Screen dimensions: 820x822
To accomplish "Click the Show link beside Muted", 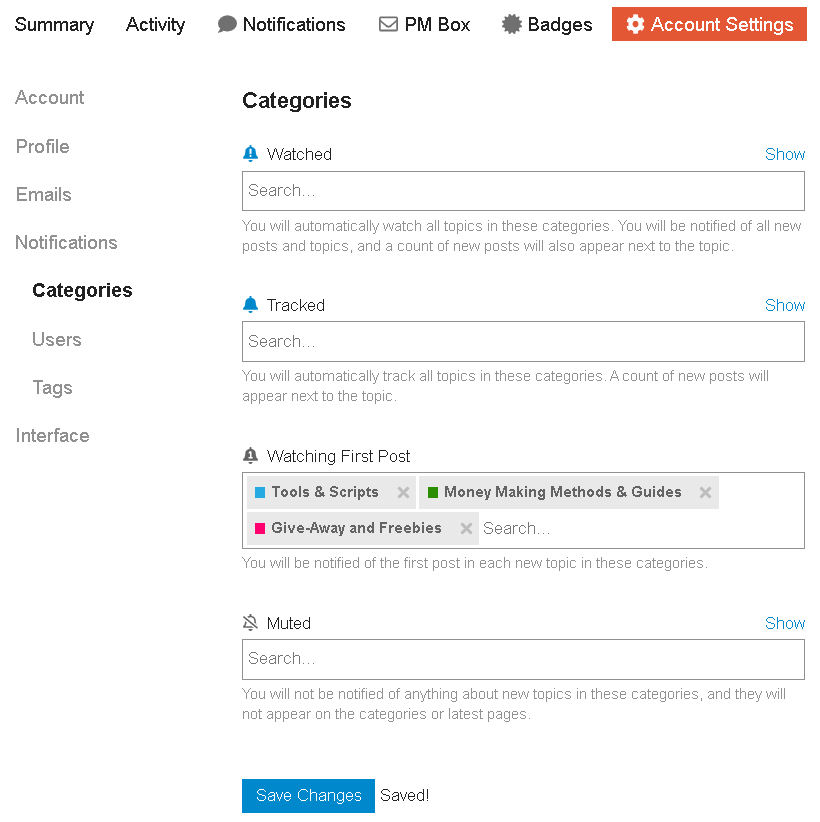I will 784,623.
